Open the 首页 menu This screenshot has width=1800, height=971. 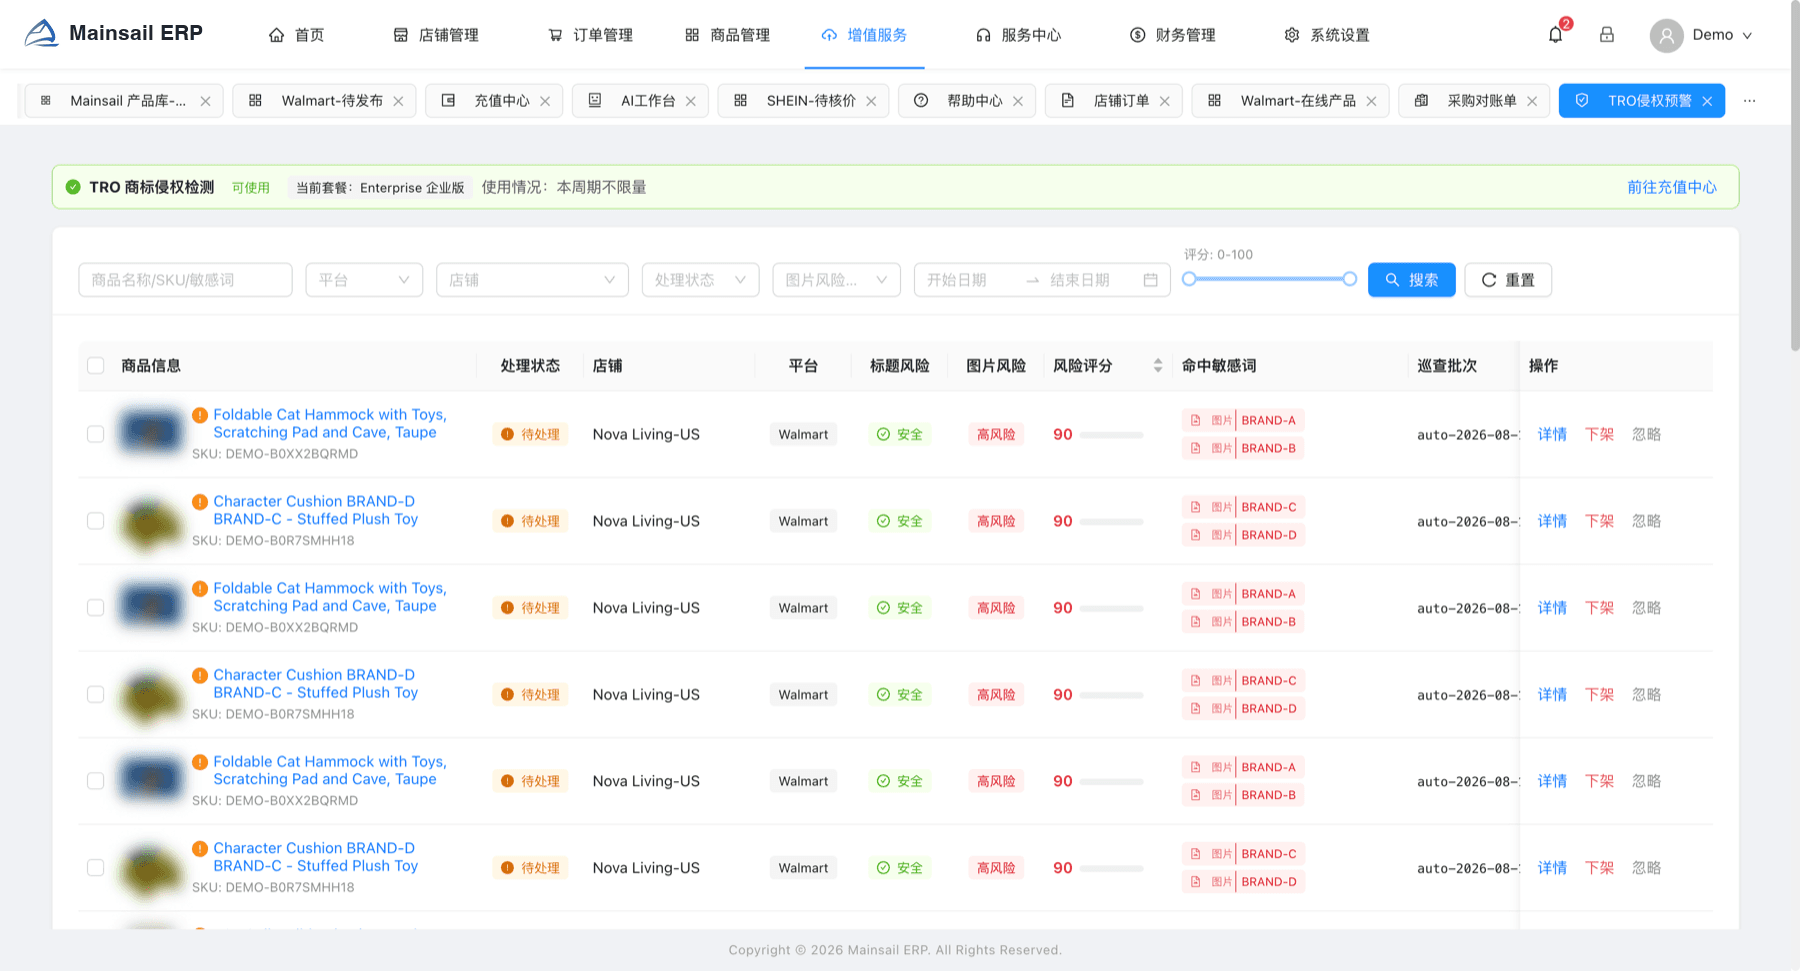[x=296, y=35]
